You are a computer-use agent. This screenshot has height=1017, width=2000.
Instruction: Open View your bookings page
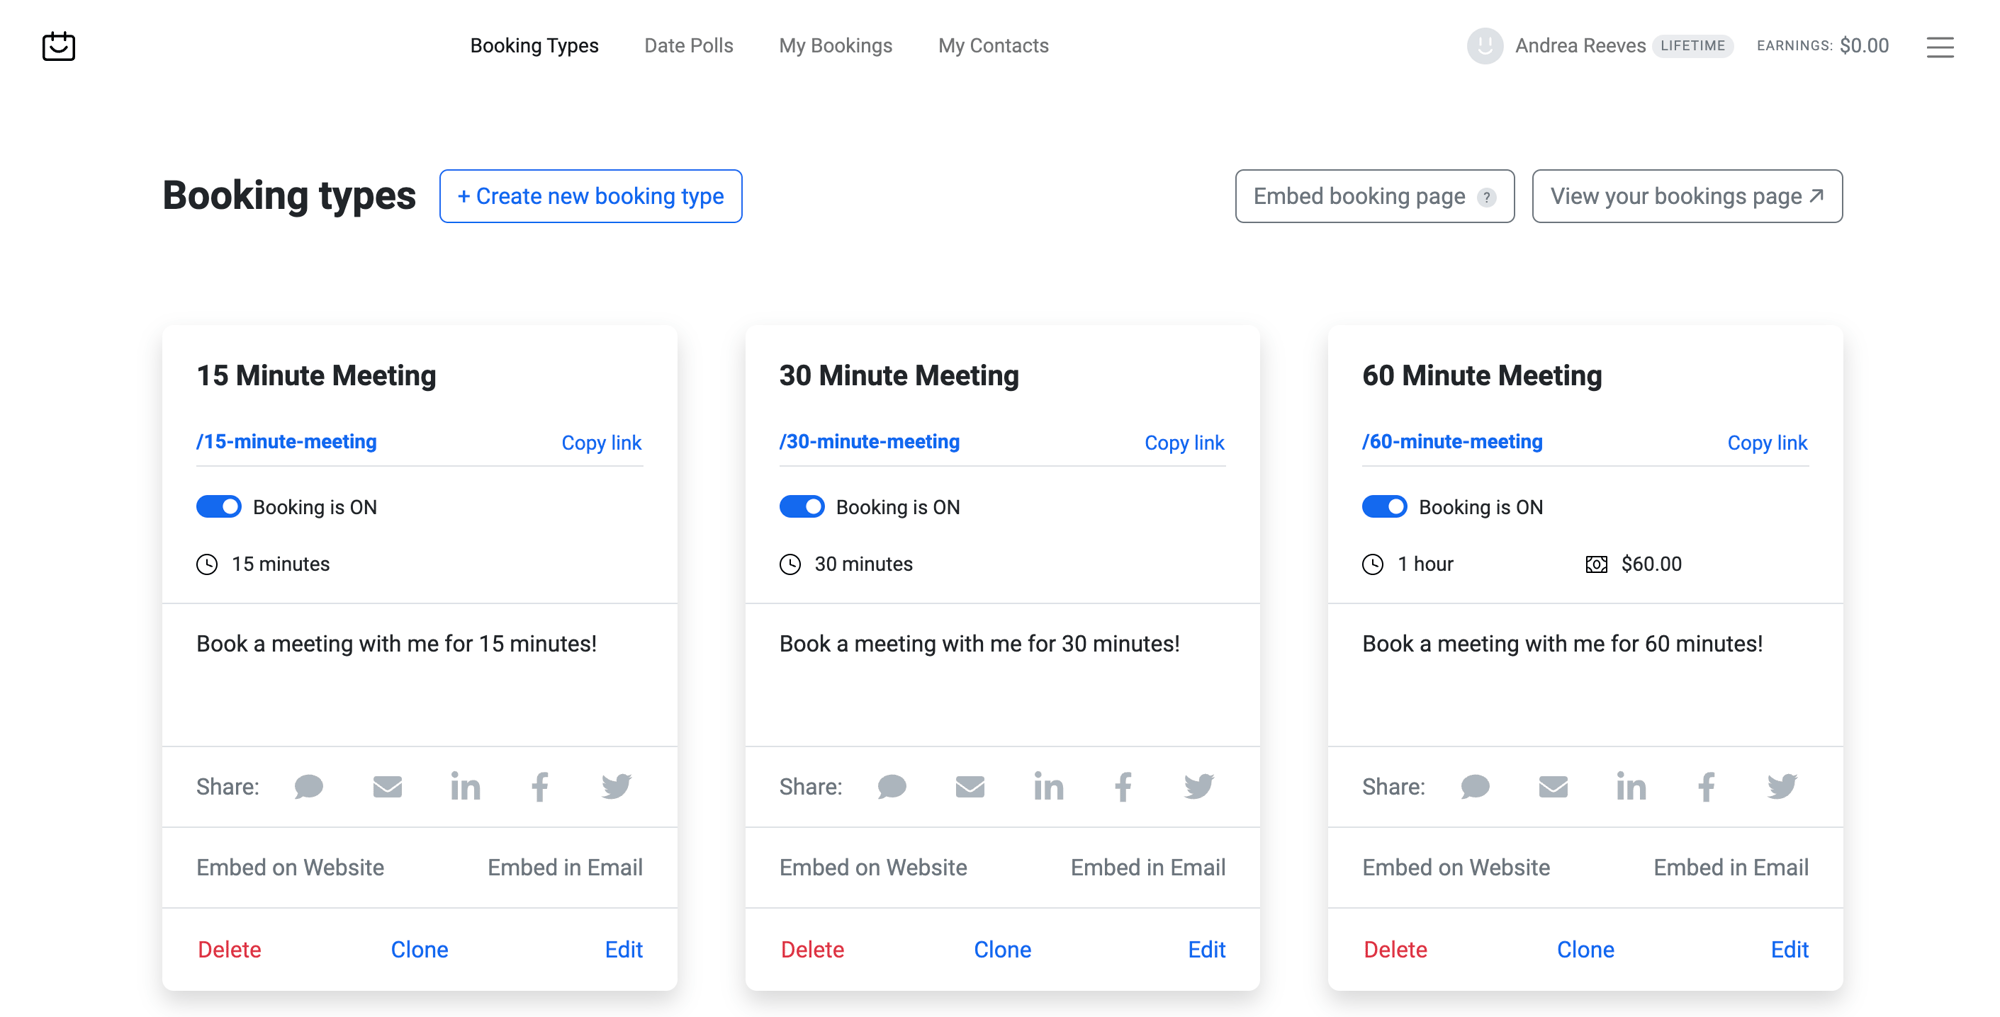click(x=1686, y=196)
